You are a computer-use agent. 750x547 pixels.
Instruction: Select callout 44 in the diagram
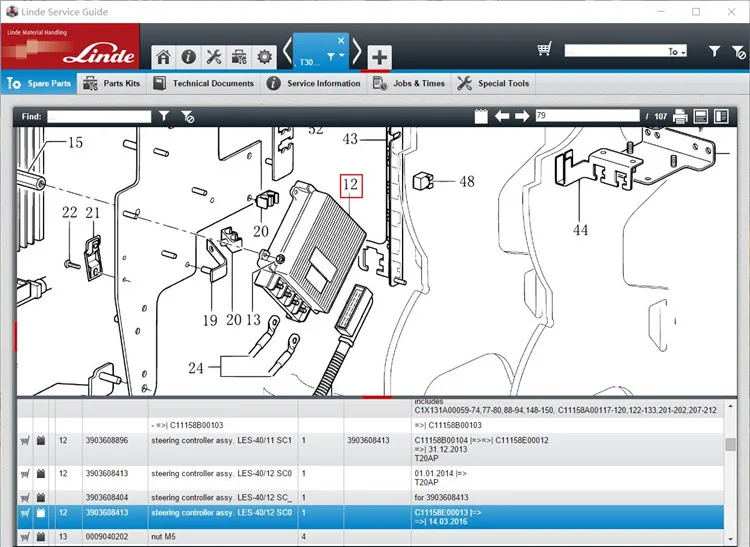[x=581, y=230]
